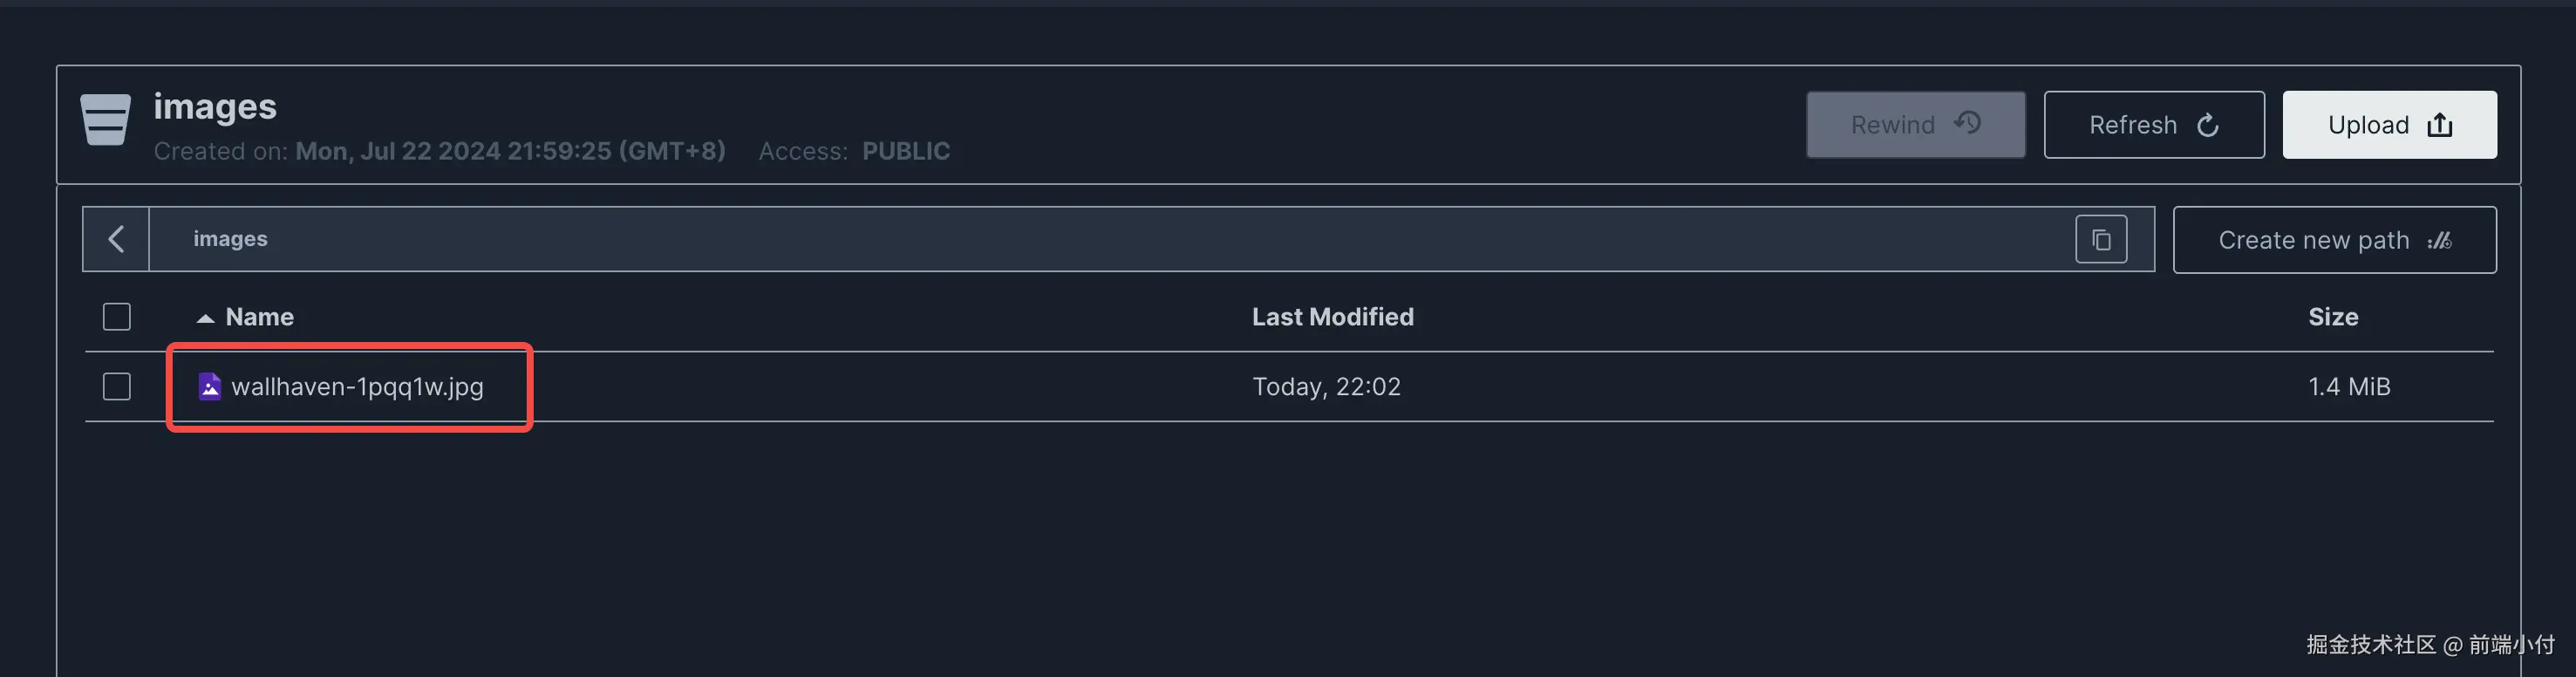
Task: Click the refresh circular arrow icon
Action: pos(2207,125)
